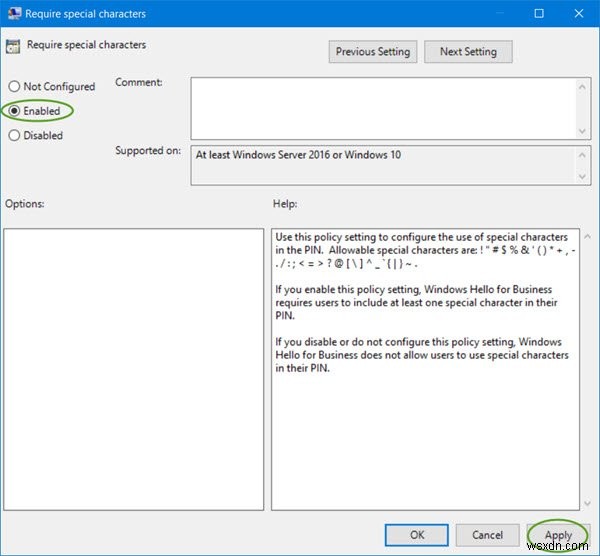Viewport: 600px width, 556px height.
Task: Select the Not Configured radio button
Action: (51, 86)
